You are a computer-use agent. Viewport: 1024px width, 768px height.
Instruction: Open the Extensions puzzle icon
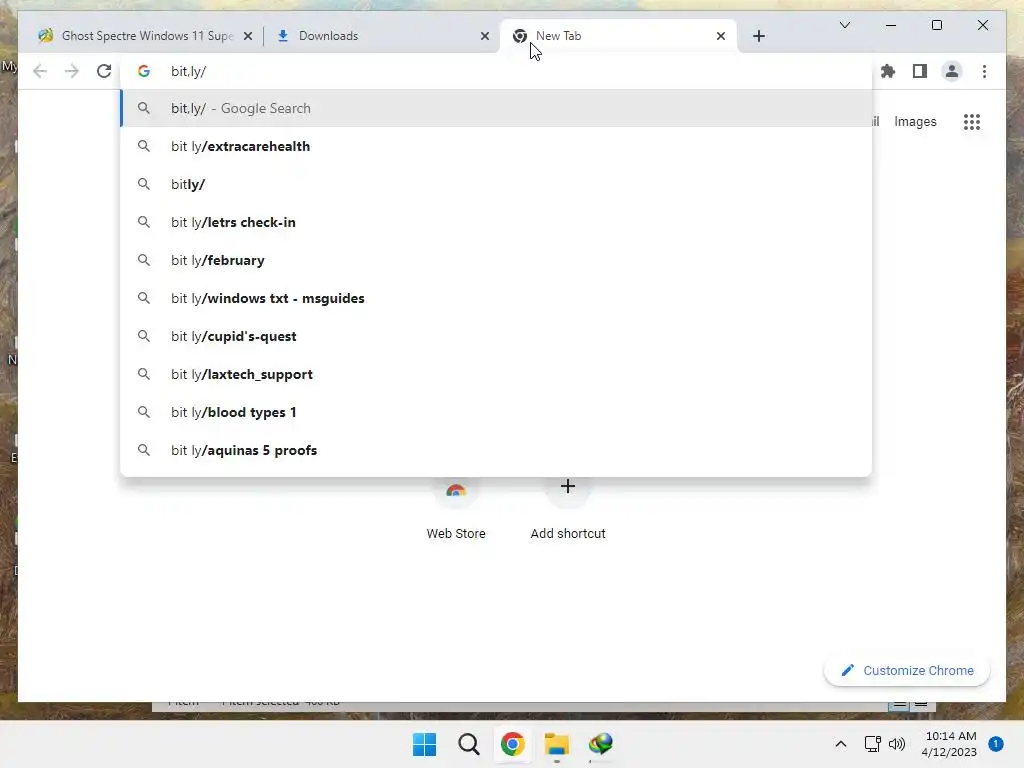tap(888, 71)
